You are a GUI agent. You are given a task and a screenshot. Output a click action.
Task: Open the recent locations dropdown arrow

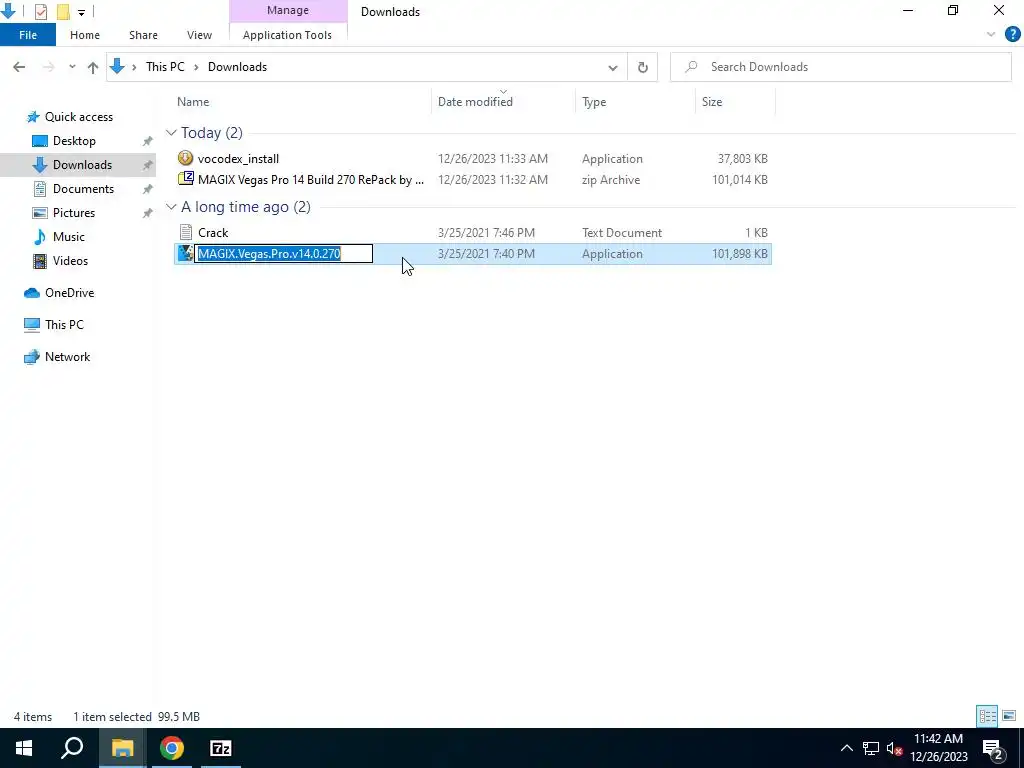72,67
